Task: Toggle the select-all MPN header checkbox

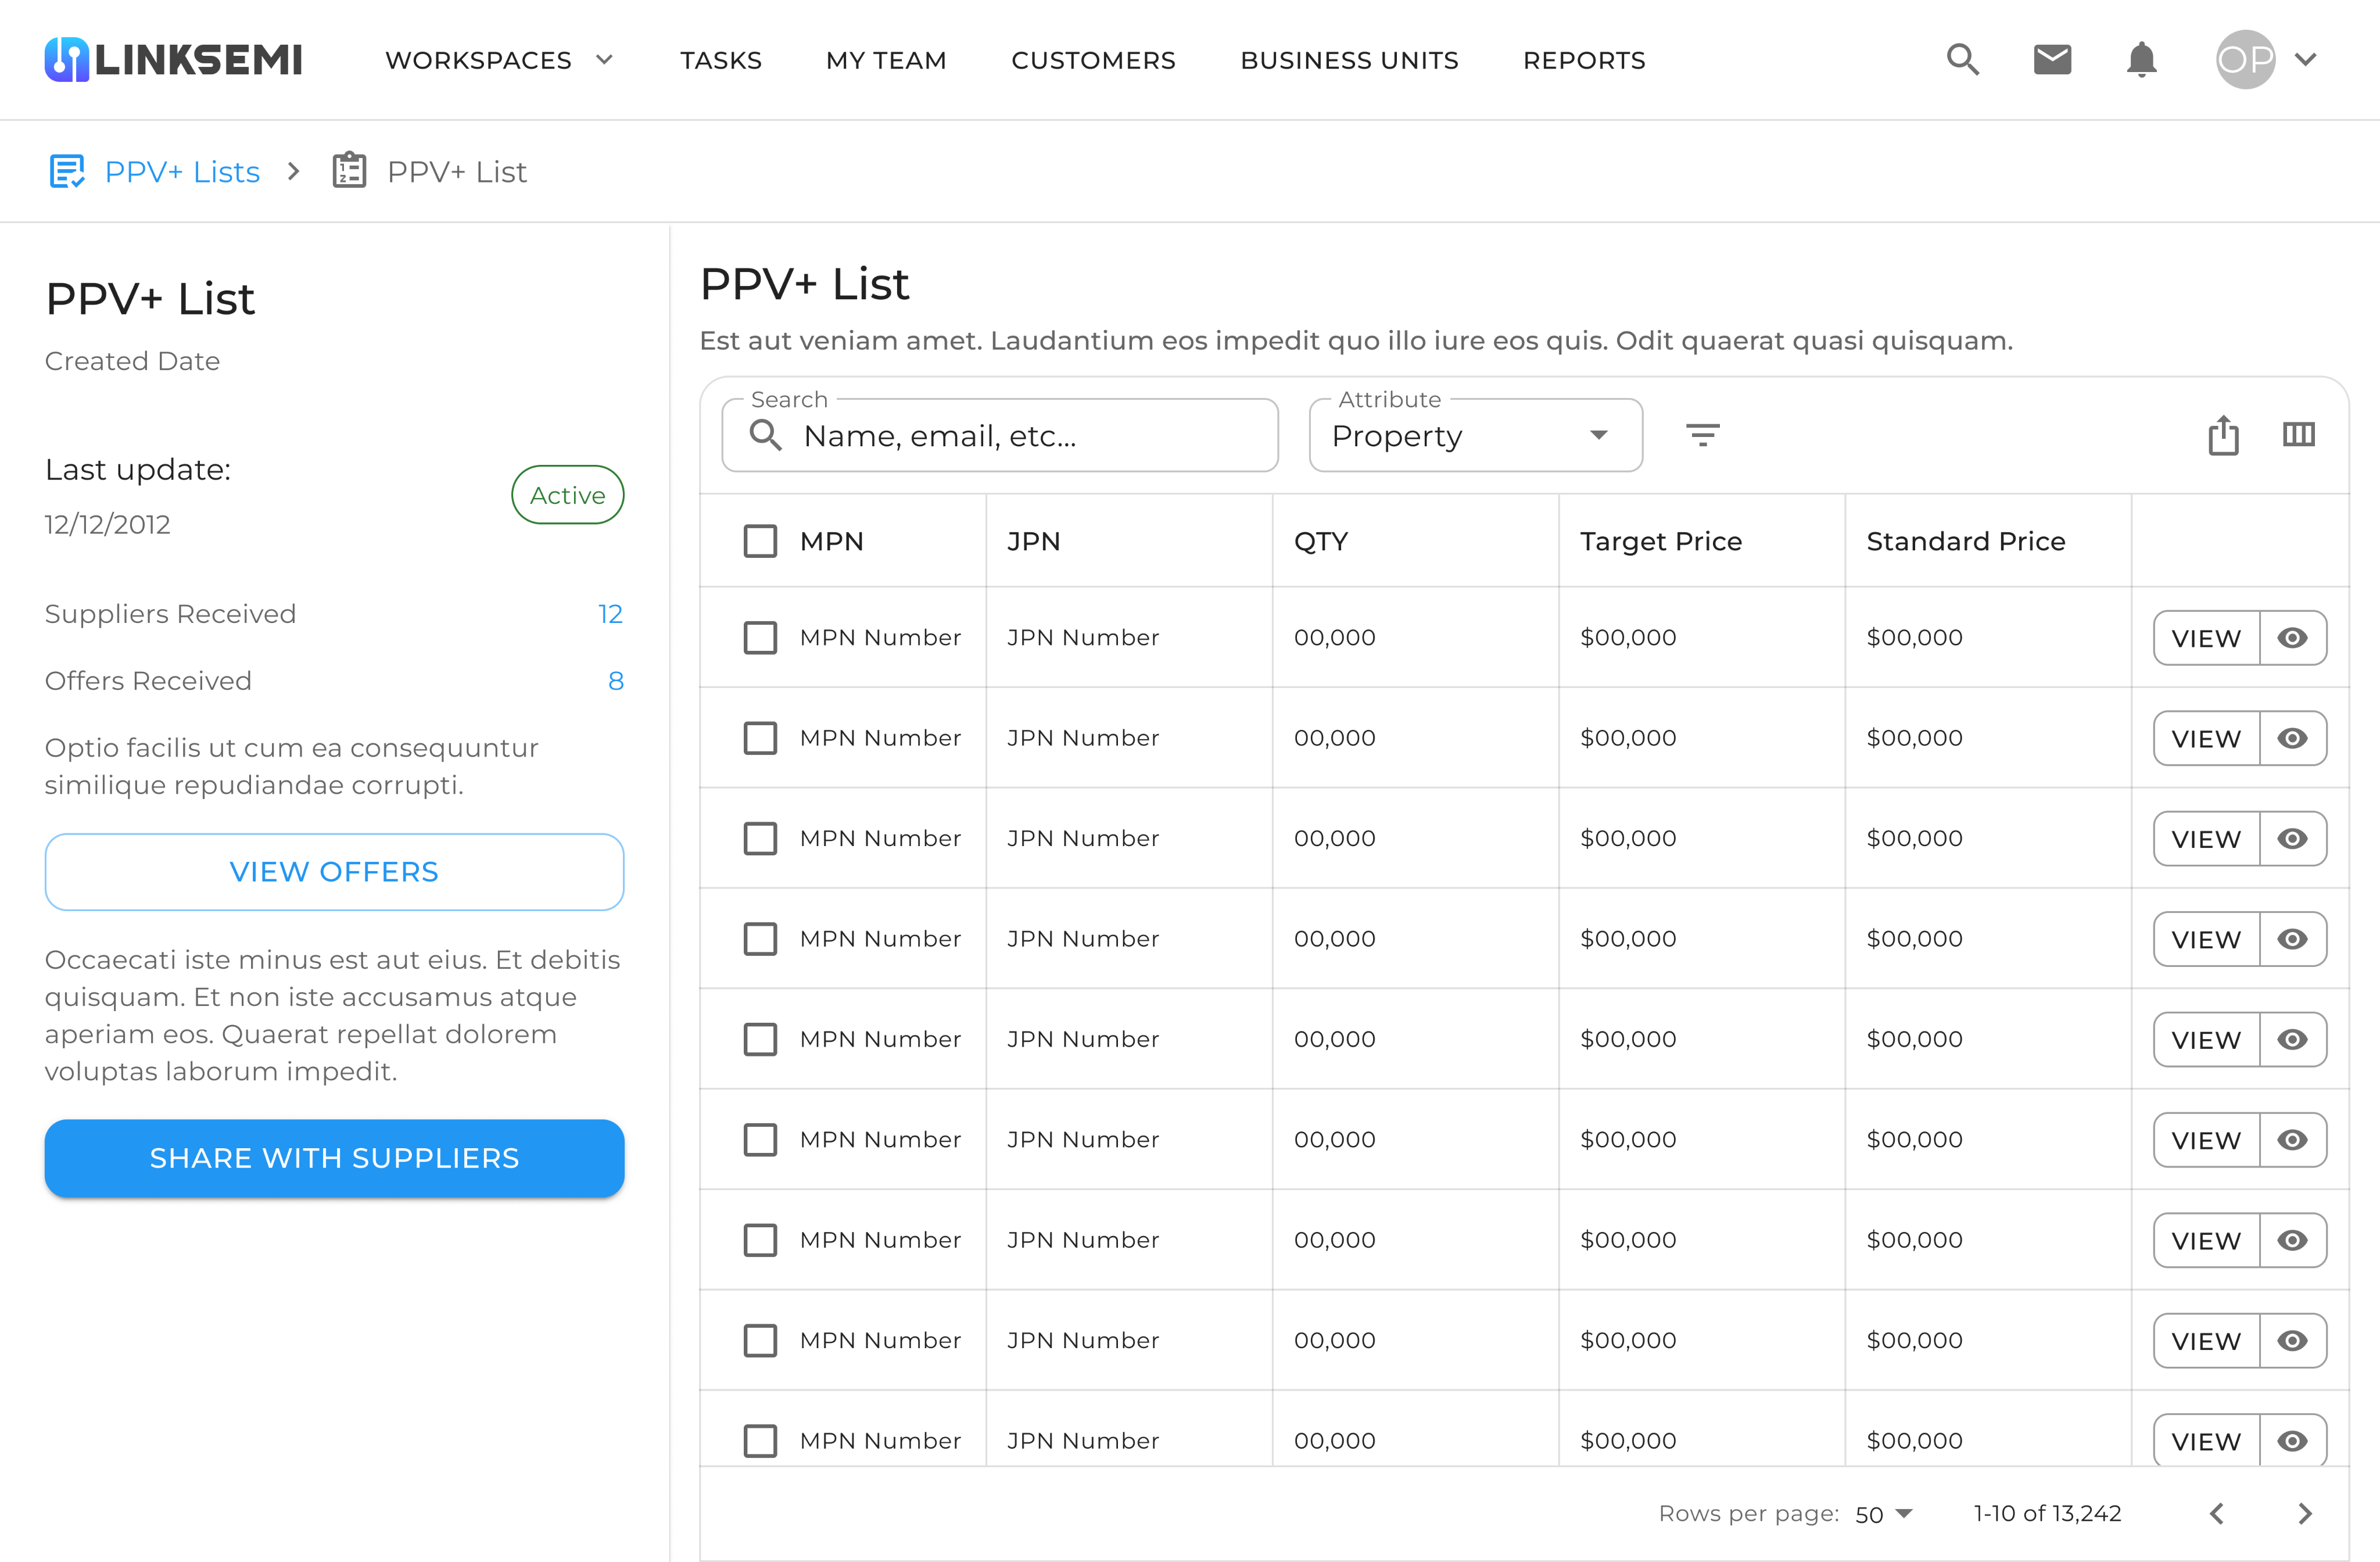Action: coord(760,541)
